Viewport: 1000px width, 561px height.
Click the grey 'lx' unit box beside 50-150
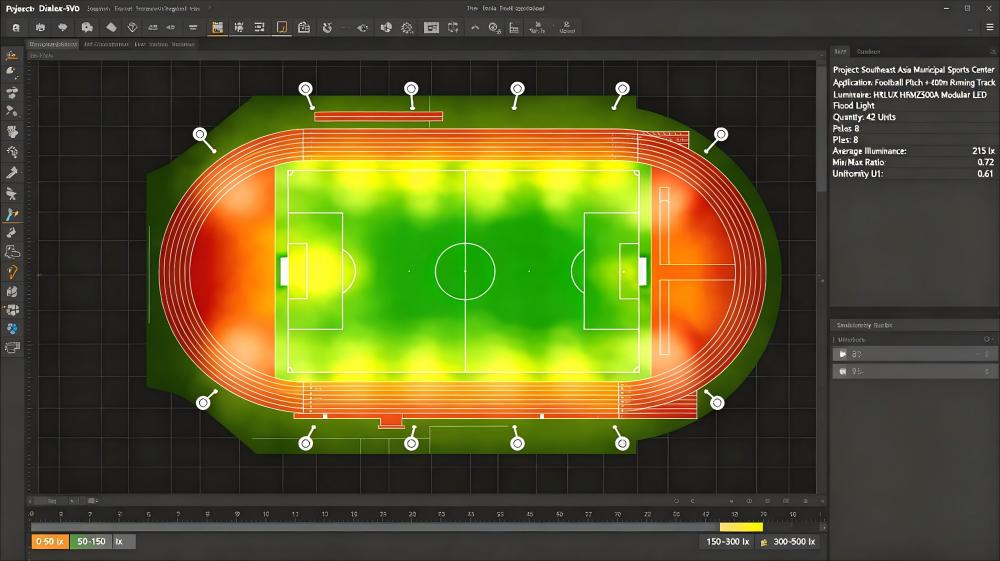pyautogui.click(x=124, y=541)
